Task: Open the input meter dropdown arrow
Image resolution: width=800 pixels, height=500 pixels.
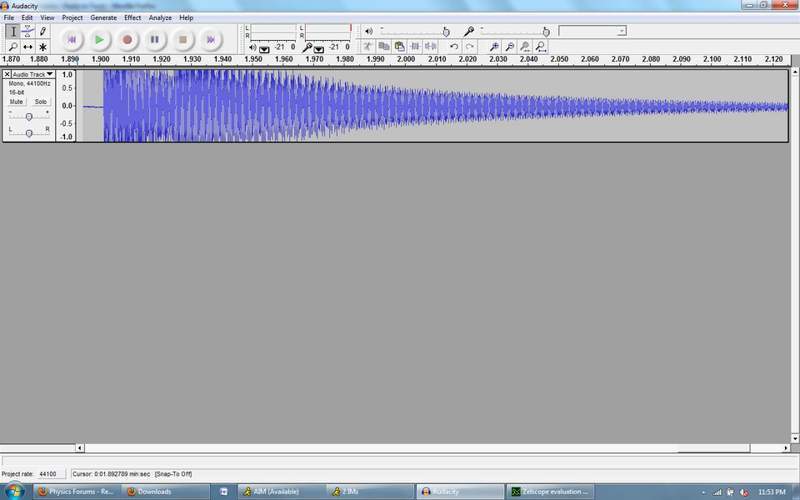Action: [x=319, y=49]
